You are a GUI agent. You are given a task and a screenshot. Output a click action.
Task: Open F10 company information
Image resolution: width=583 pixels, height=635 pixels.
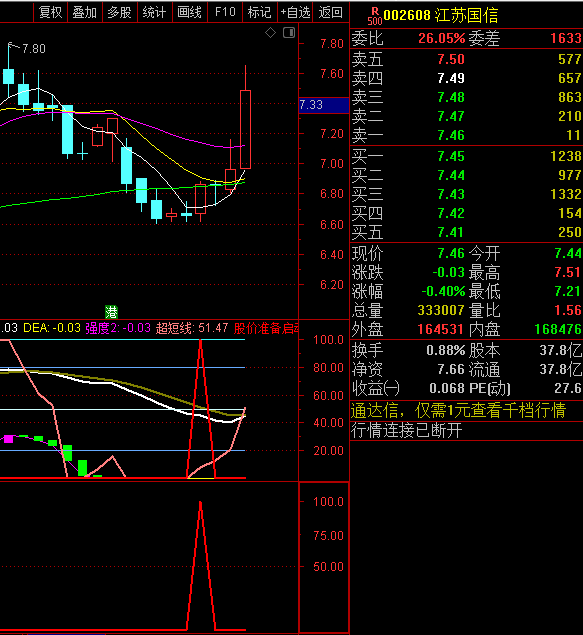pos(225,12)
